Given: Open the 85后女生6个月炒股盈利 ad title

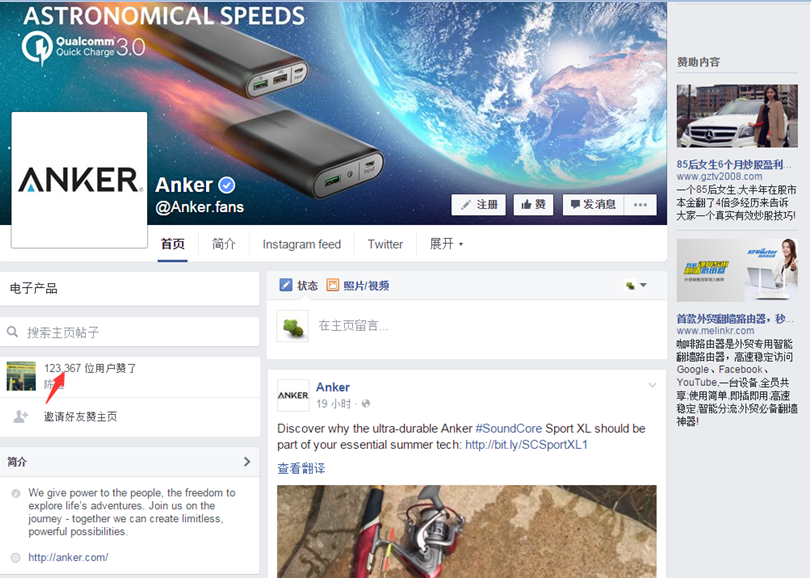Looking at the screenshot, I should tap(734, 164).
